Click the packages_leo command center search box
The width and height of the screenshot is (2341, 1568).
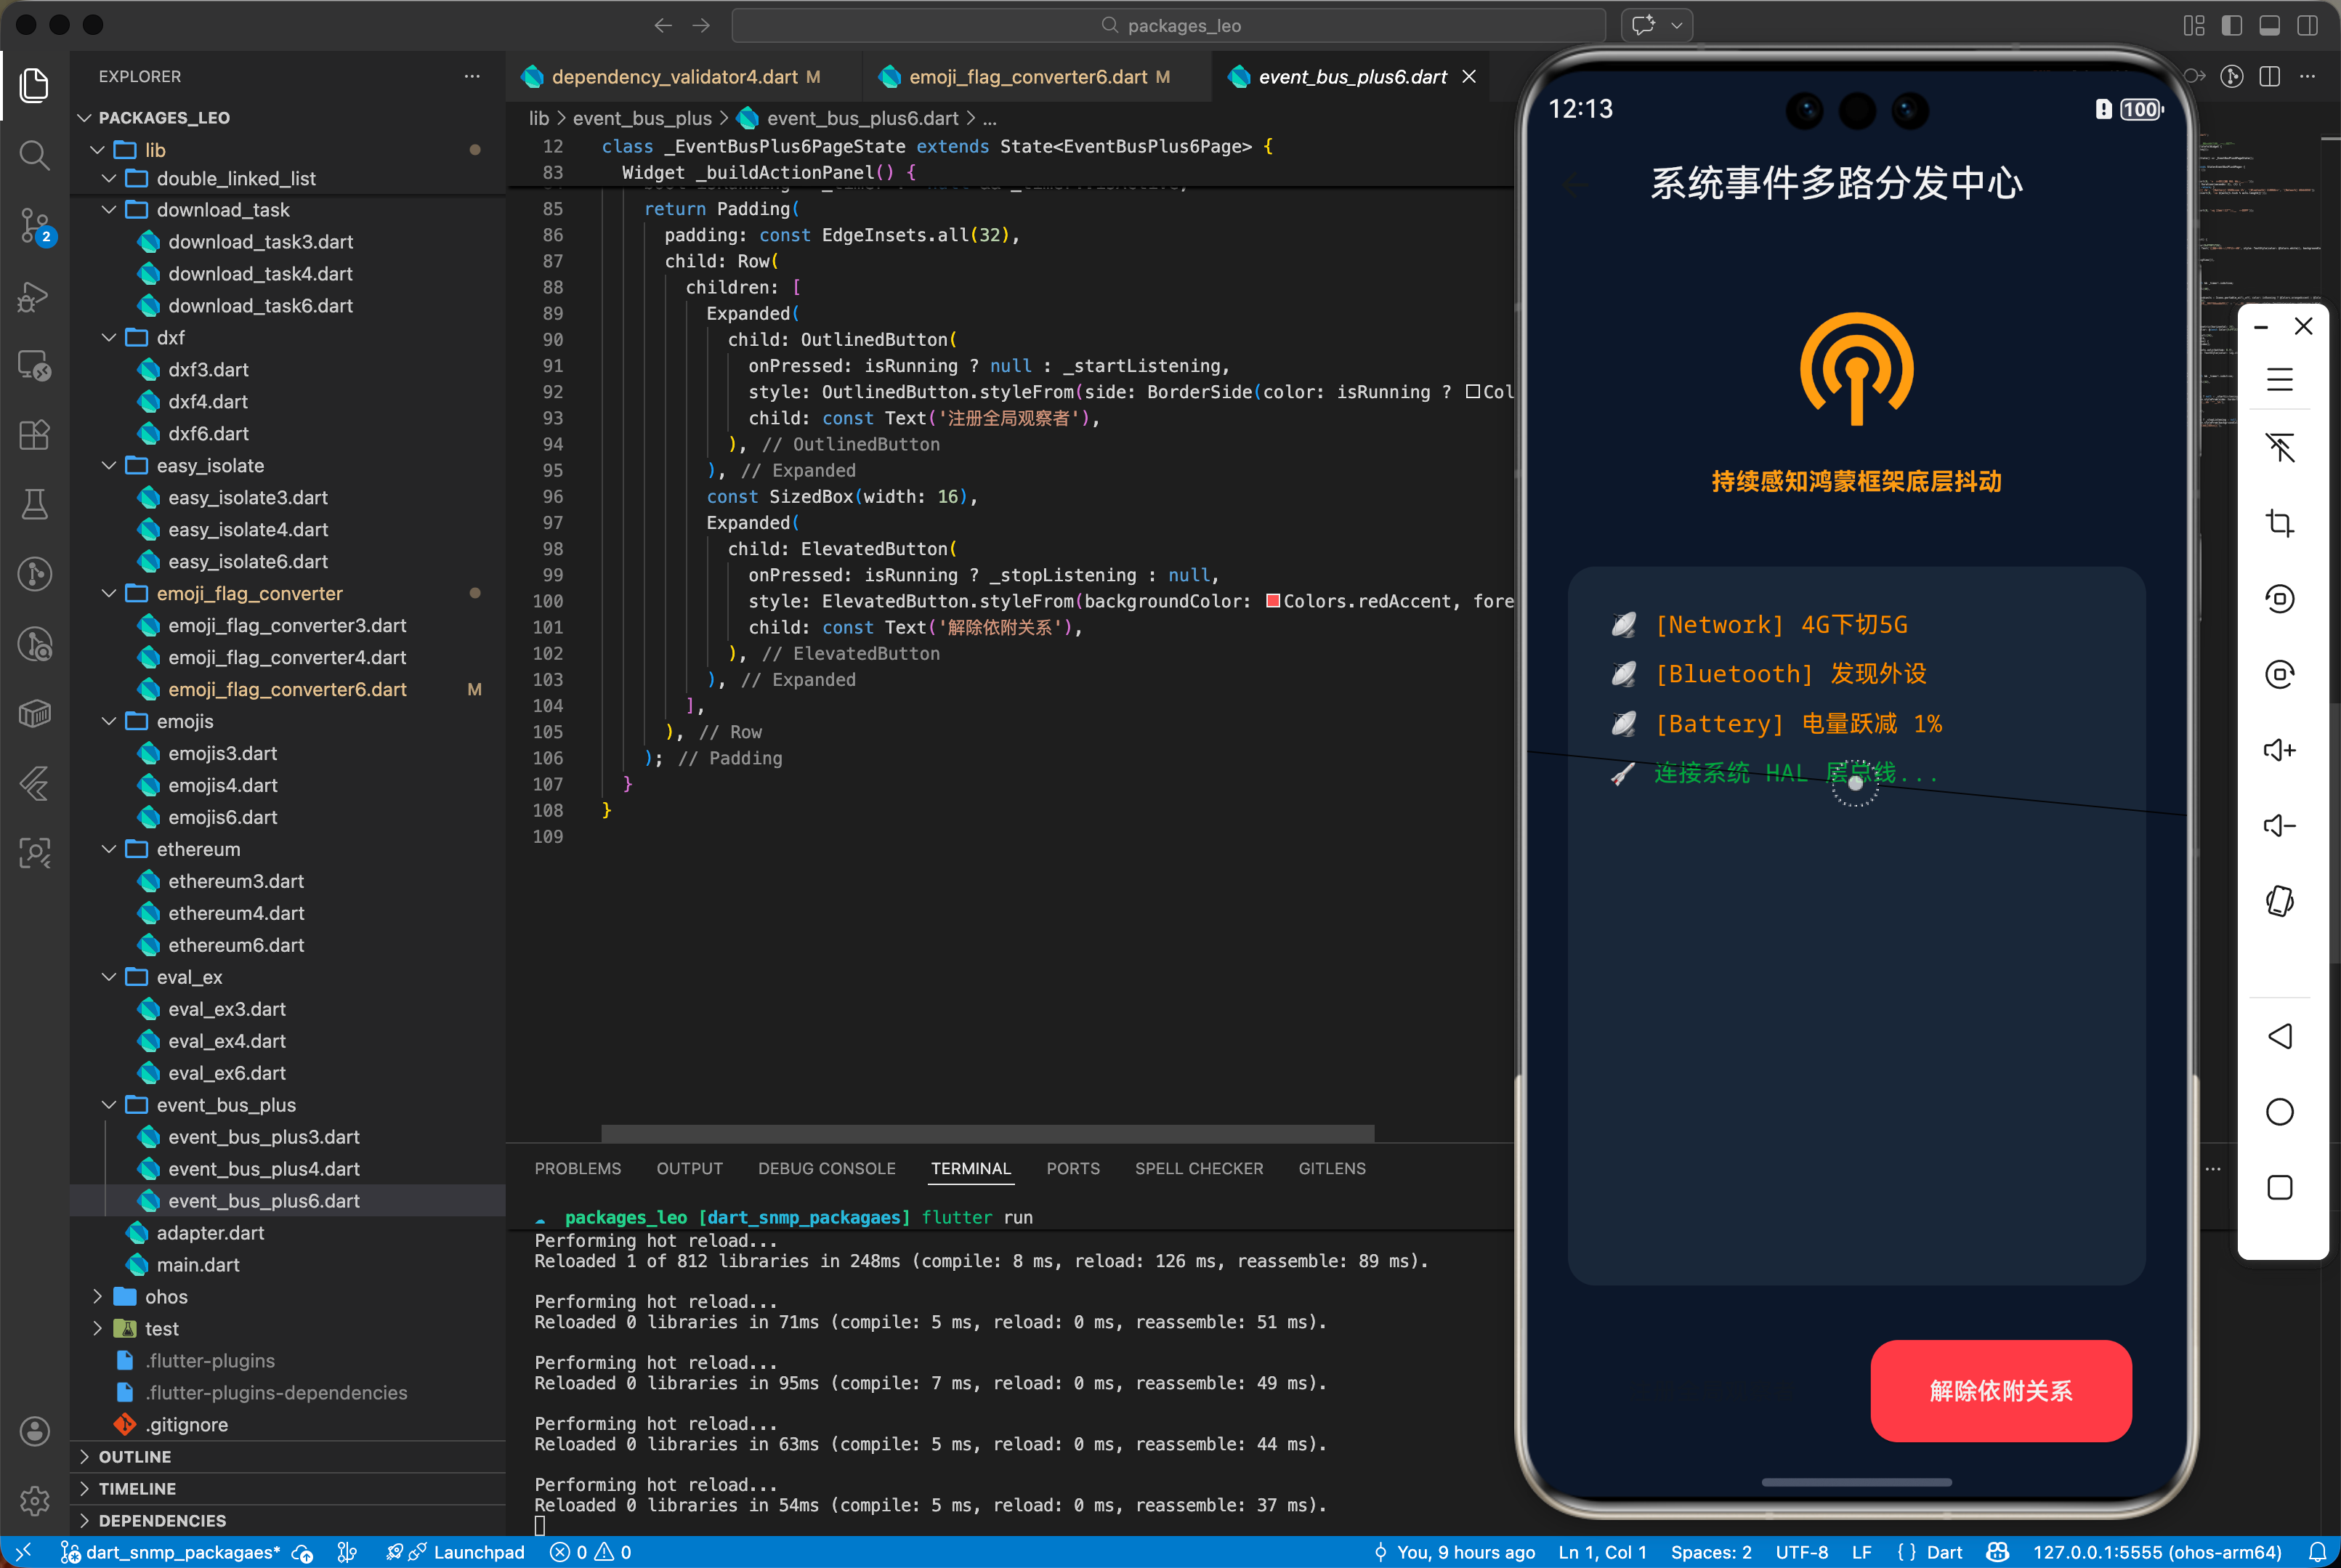click(x=1168, y=25)
